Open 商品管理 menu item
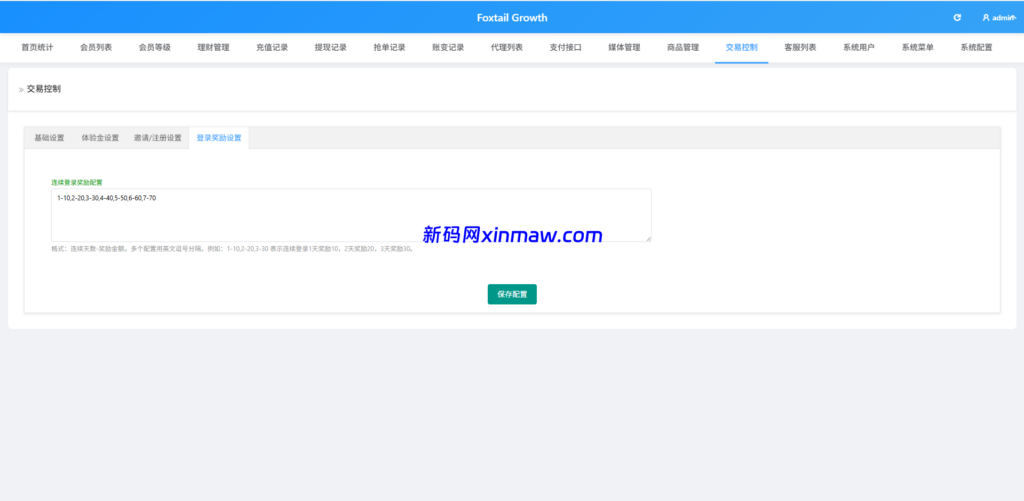1024x501 pixels. click(x=682, y=48)
